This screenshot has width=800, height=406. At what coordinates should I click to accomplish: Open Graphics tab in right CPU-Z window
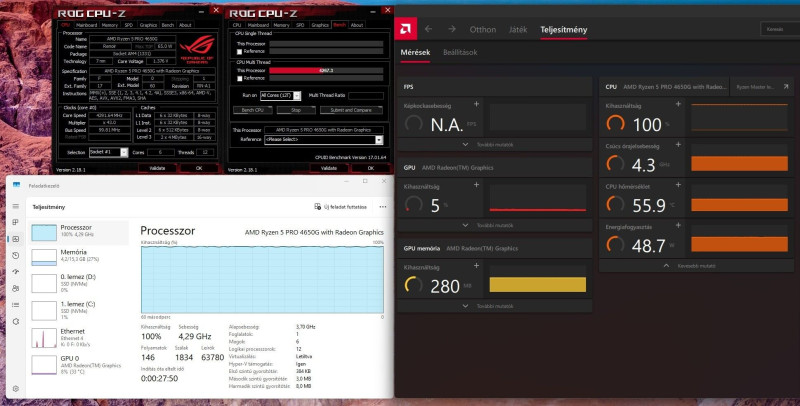click(320, 24)
